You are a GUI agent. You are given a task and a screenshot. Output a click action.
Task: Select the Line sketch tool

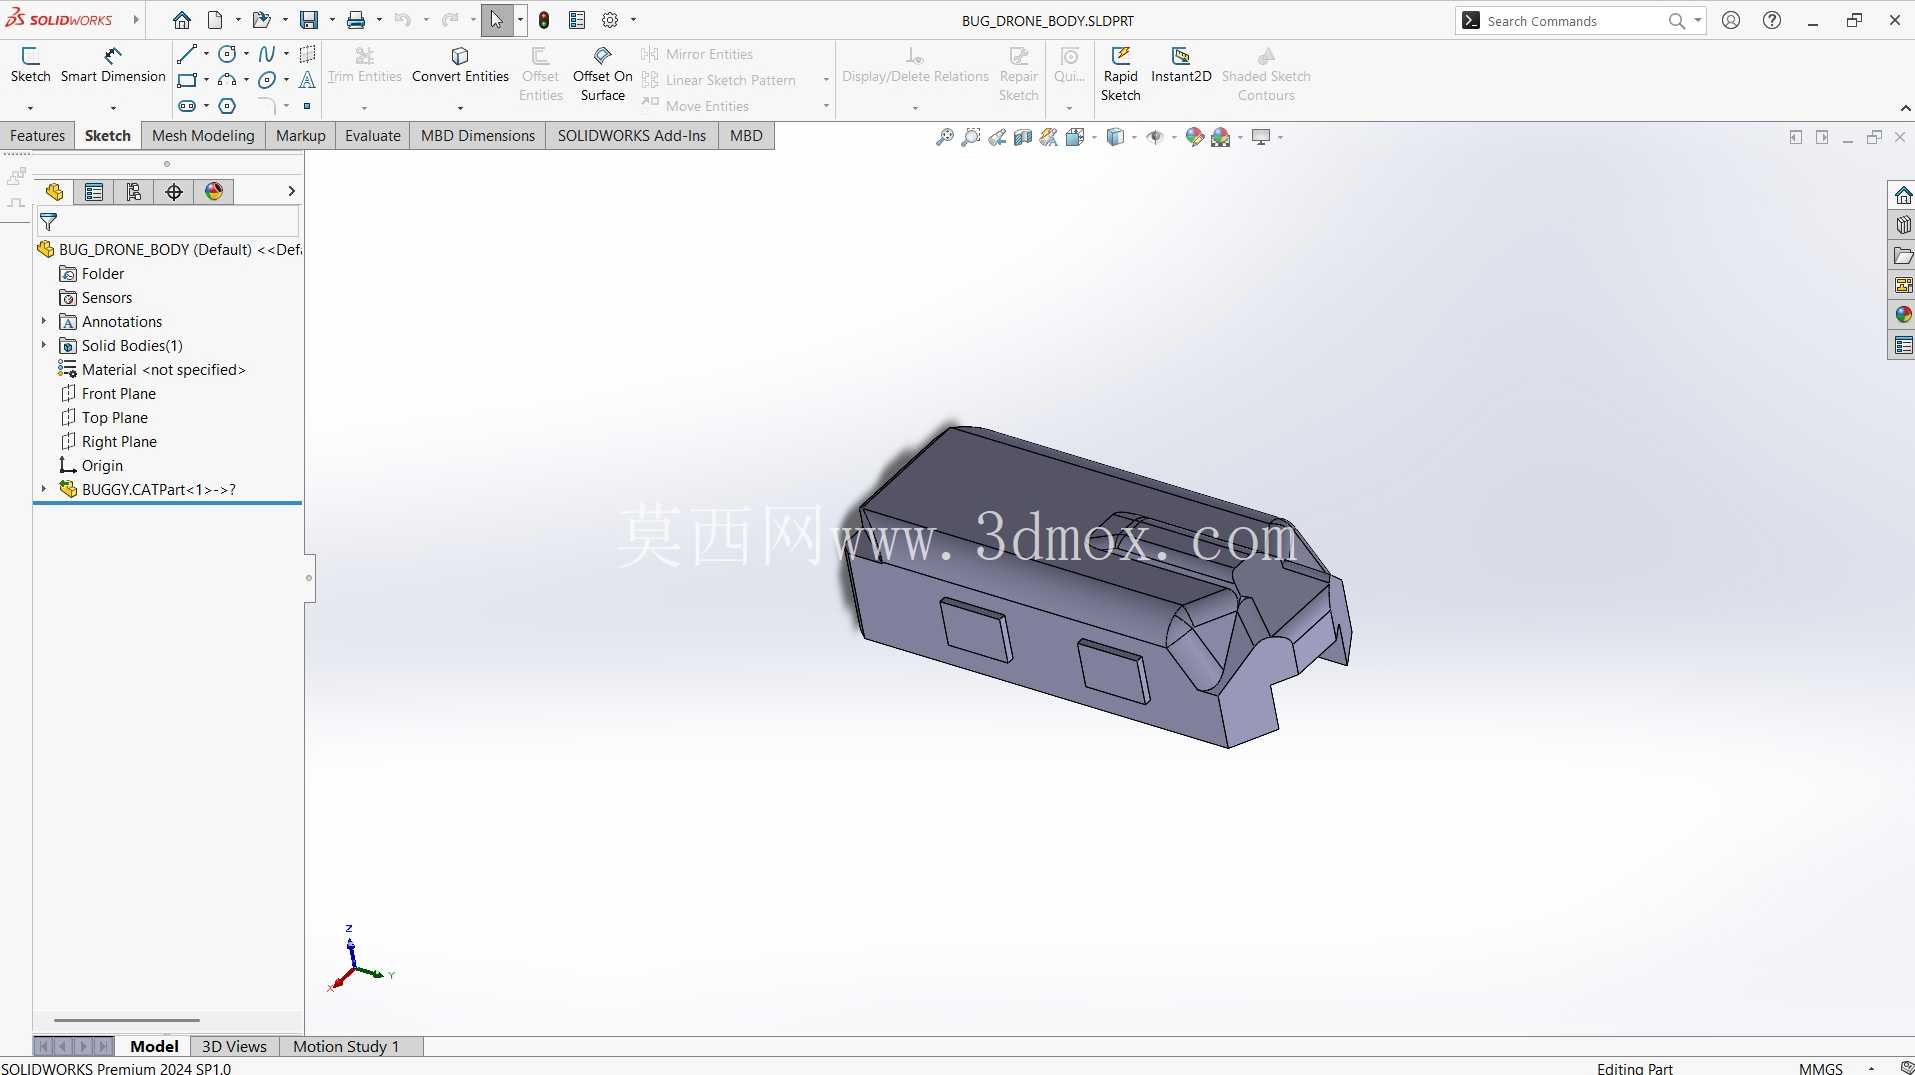(x=186, y=54)
